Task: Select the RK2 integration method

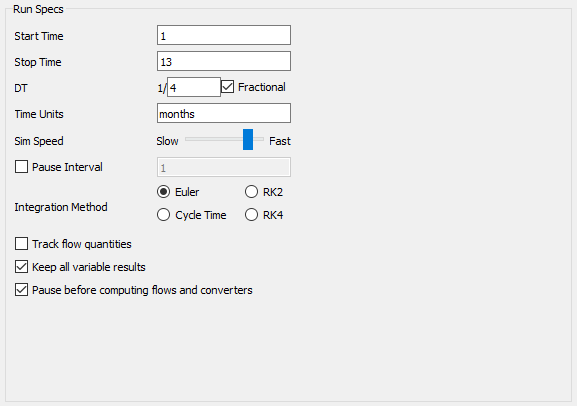Action: [x=251, y=192]
